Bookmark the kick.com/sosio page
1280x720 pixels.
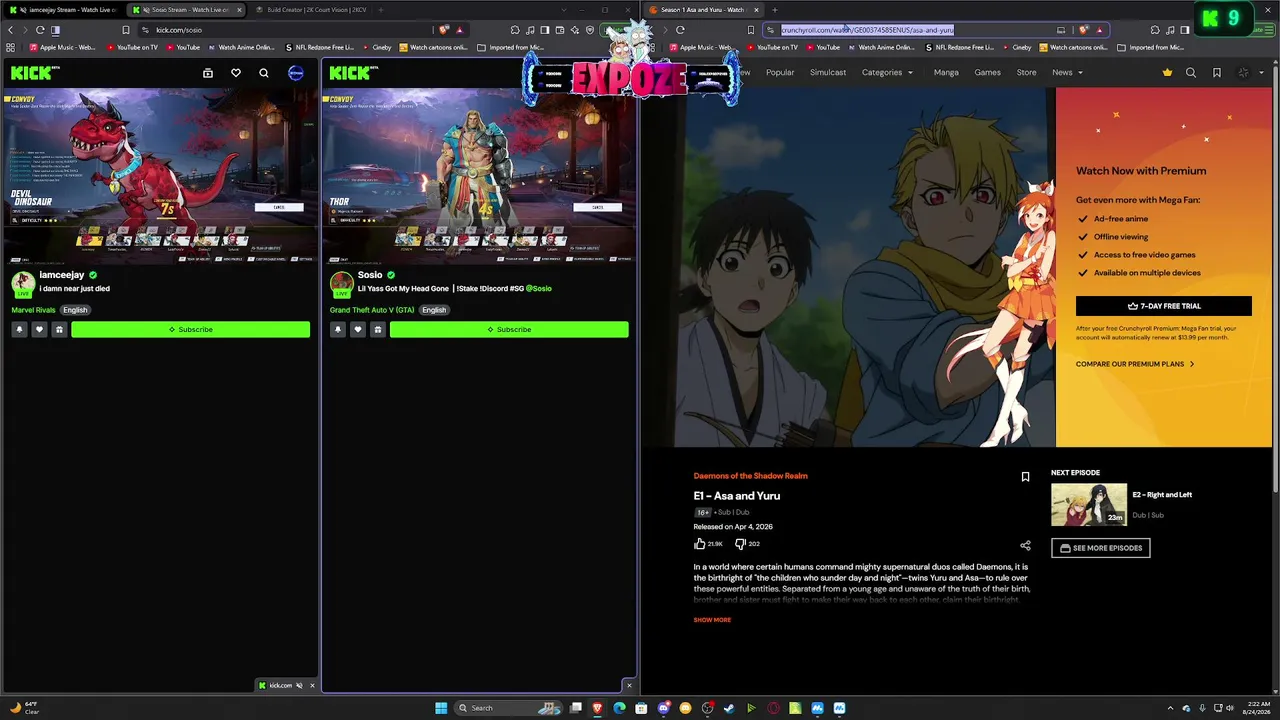coord(126,30)
